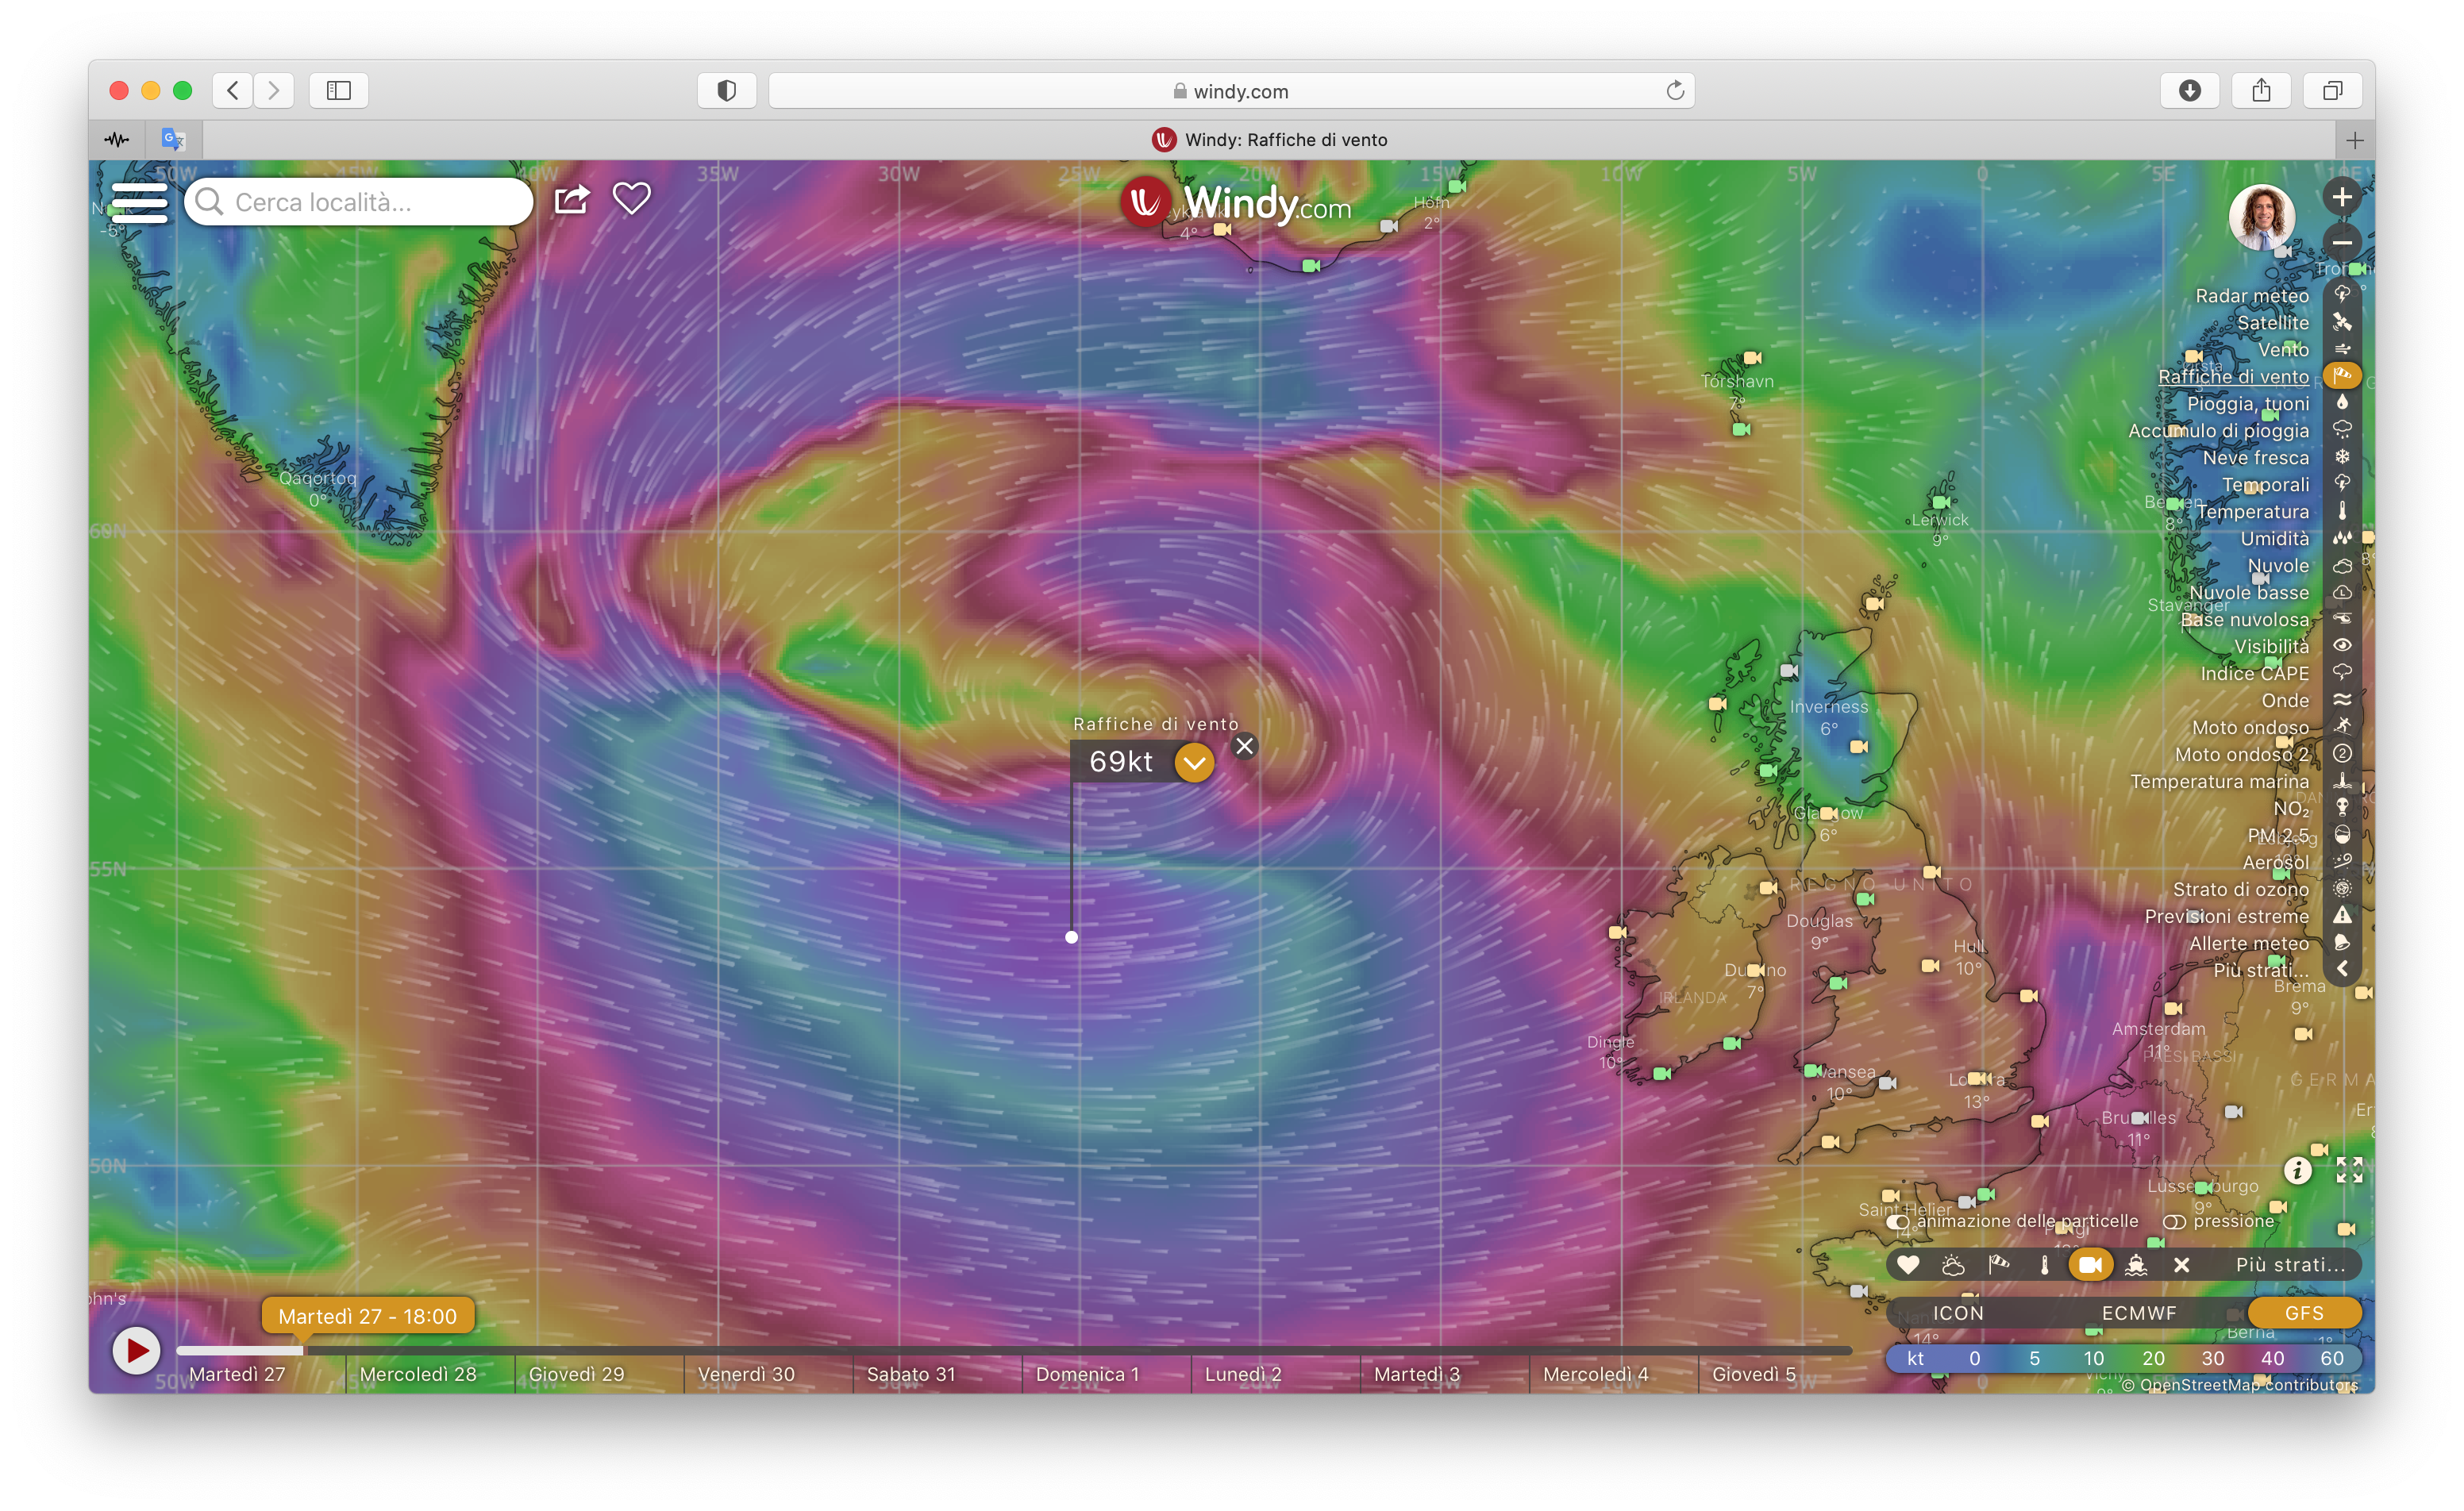Select Nuvole basse layer

pos(2248,593)
